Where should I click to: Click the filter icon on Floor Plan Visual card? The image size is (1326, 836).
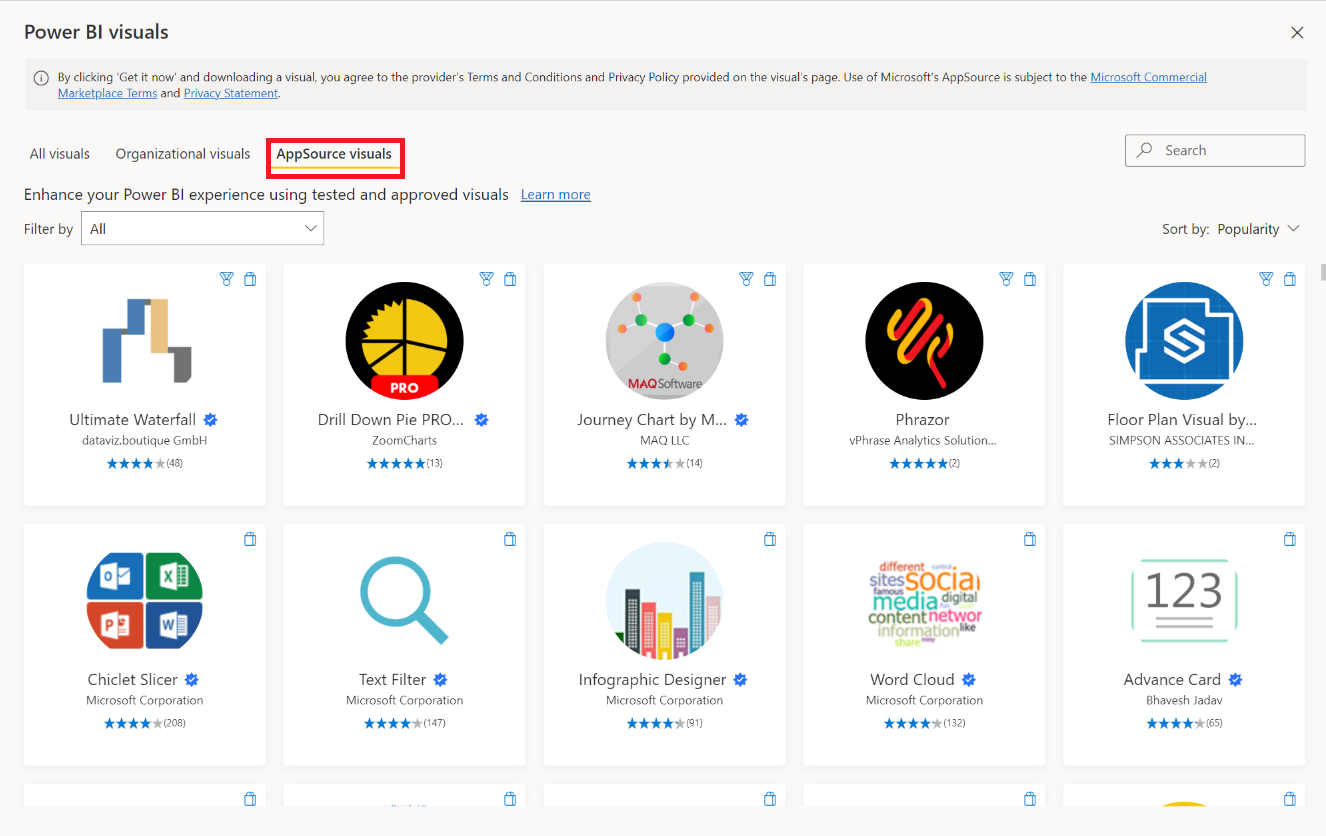point(1265,279)
